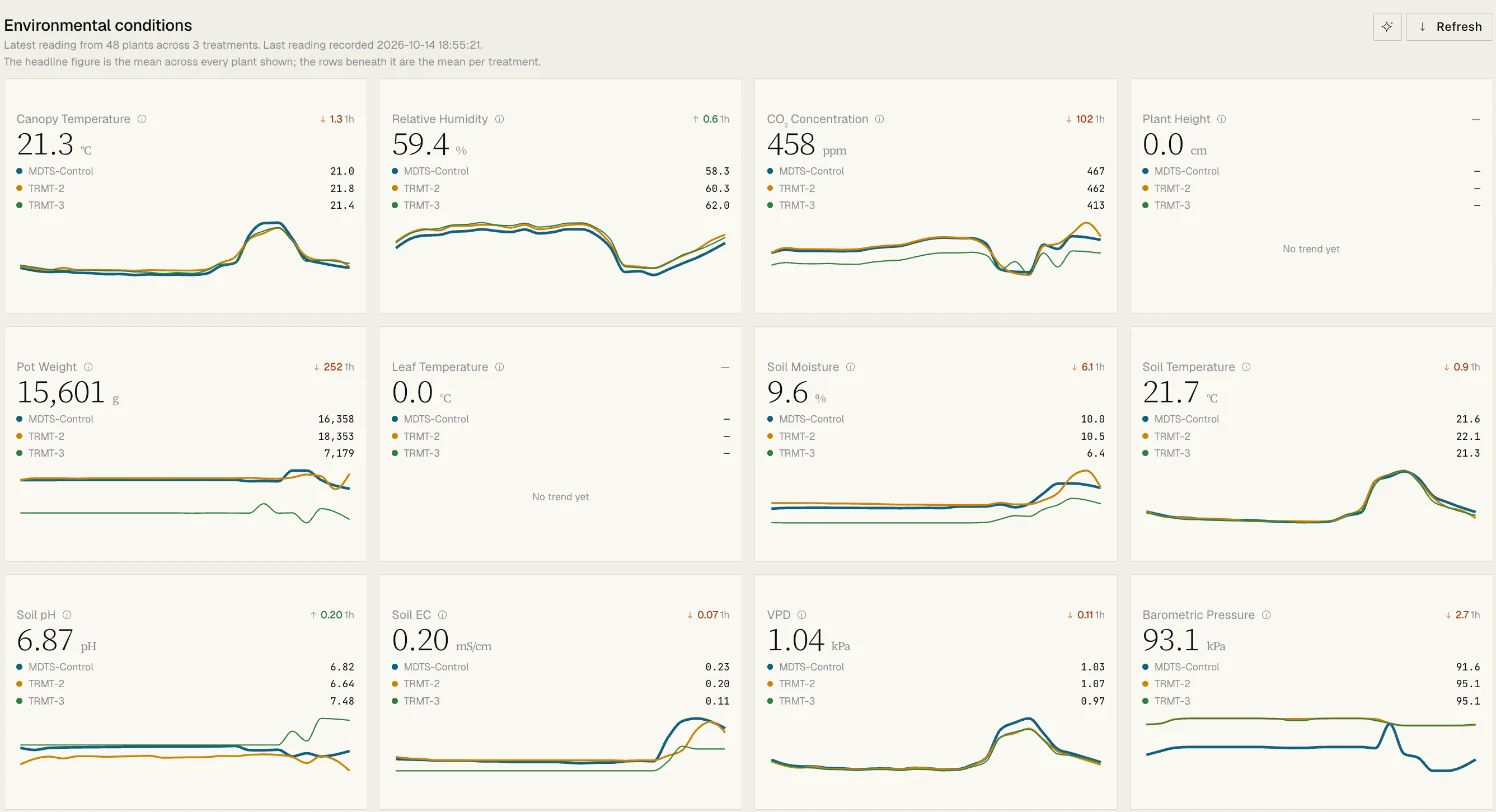Click the 1.04 VPD headline value
Image resolution: width=1496 pixels, height=812 pixels.
[796, 641]
